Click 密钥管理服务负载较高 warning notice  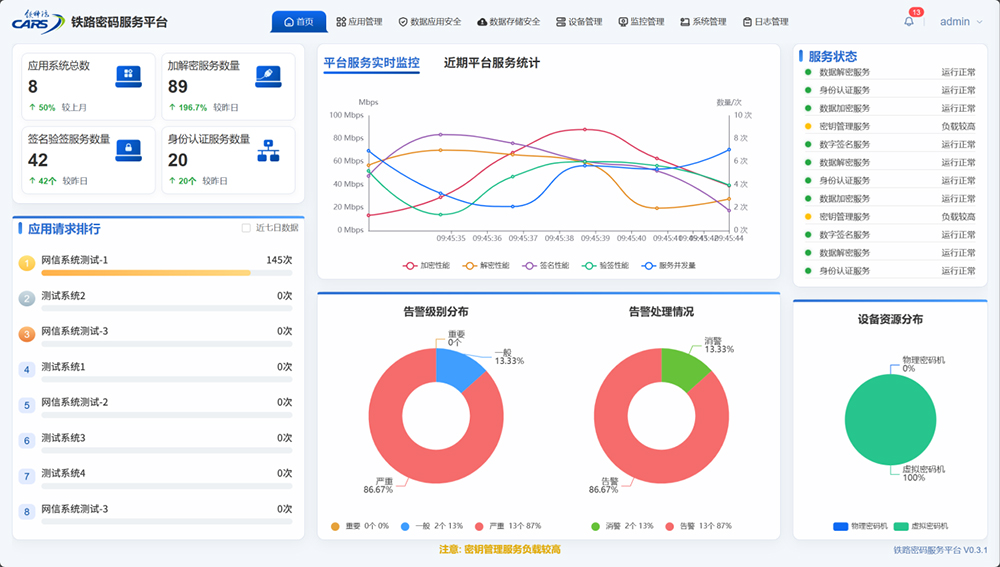500,549
